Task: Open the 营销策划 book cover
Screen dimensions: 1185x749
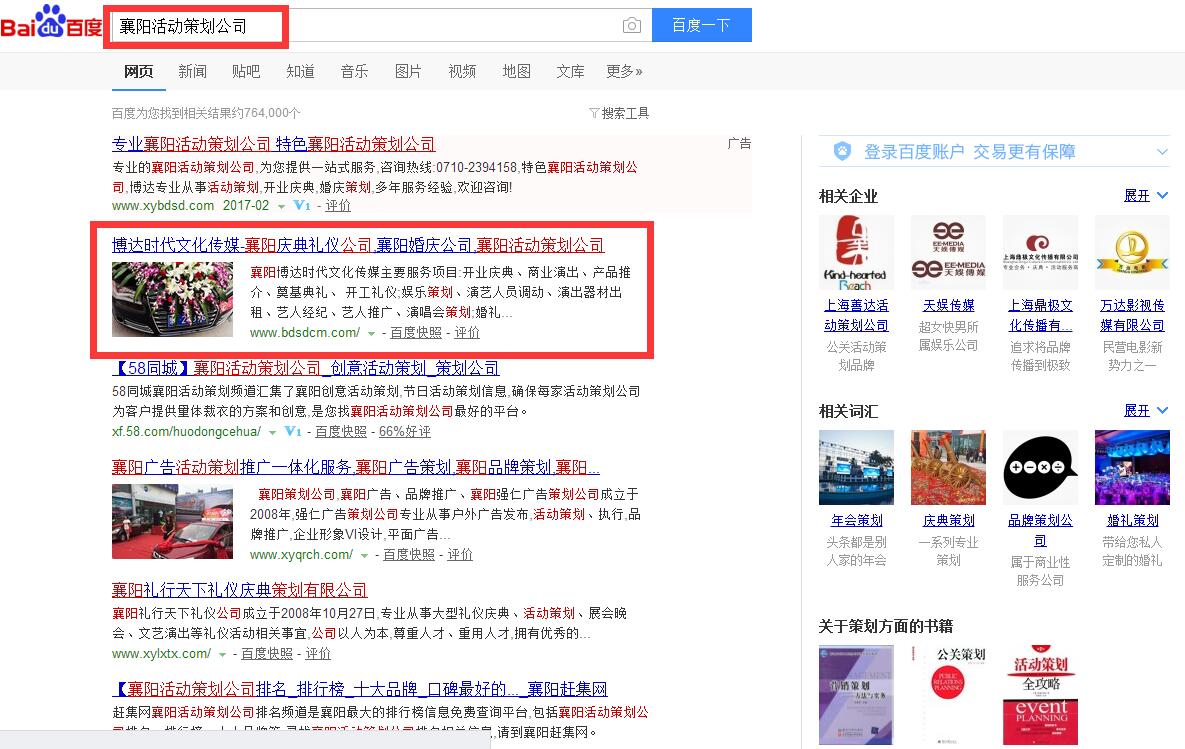Action: [856, 695]
